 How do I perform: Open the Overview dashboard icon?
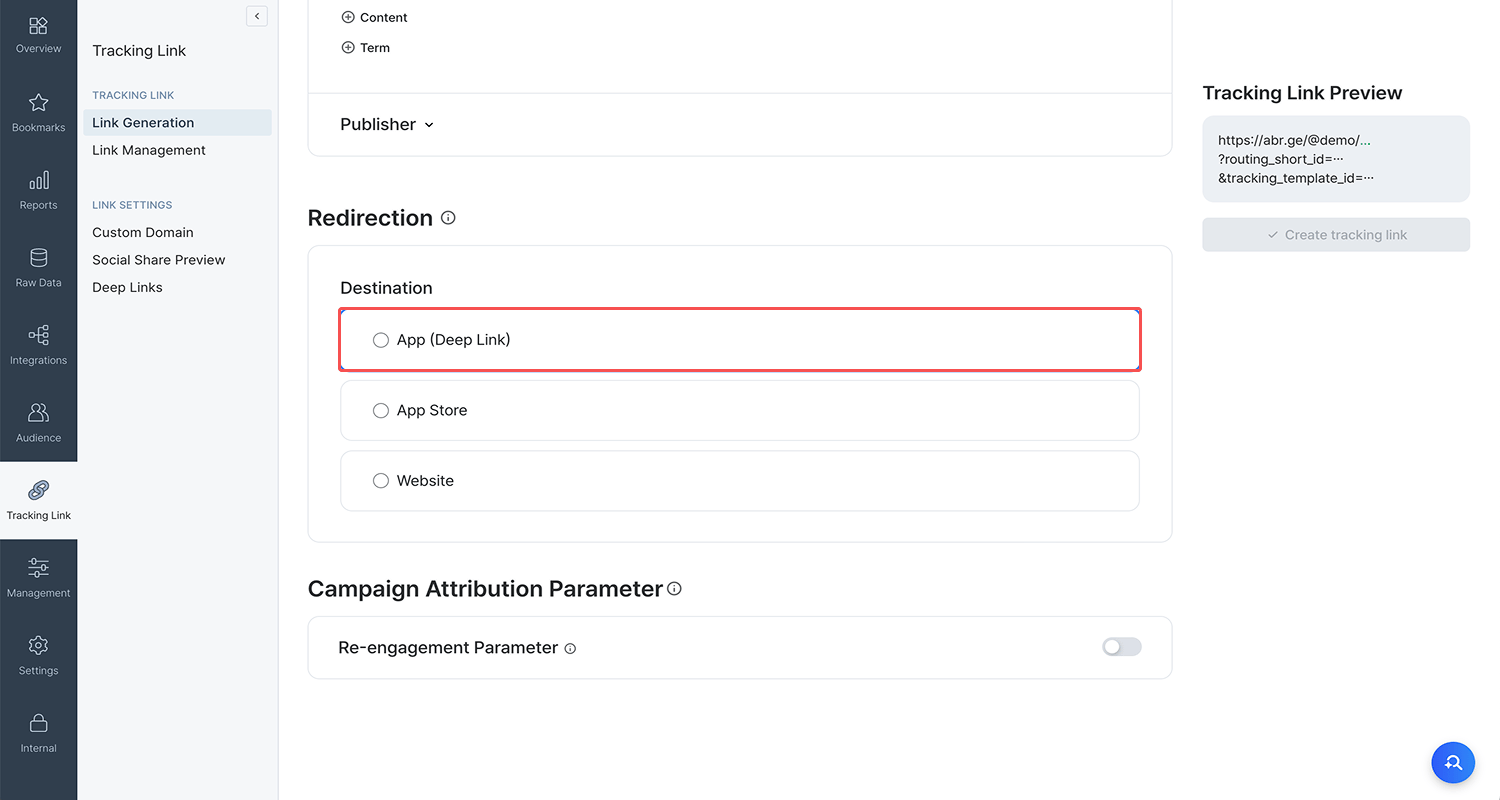(x=38, y=26)
